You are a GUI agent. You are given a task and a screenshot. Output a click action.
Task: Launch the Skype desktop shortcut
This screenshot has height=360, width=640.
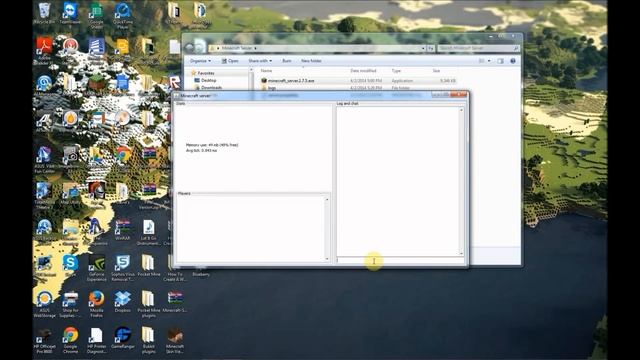pyautogui.click(x=70, y=266)
